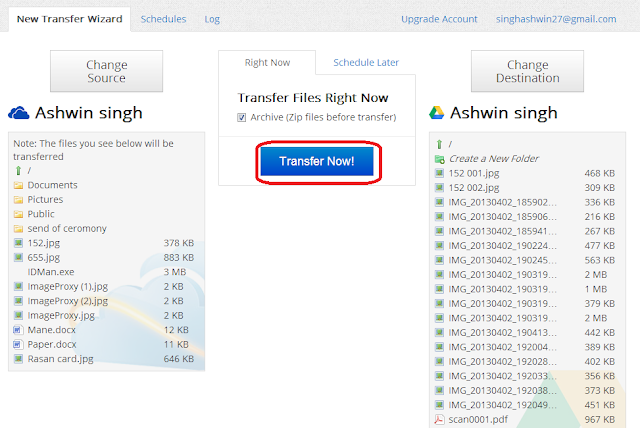Click the OneDrive cloud icon beside source name
This screenshot has width=640, height=428.
coord(19,113)
